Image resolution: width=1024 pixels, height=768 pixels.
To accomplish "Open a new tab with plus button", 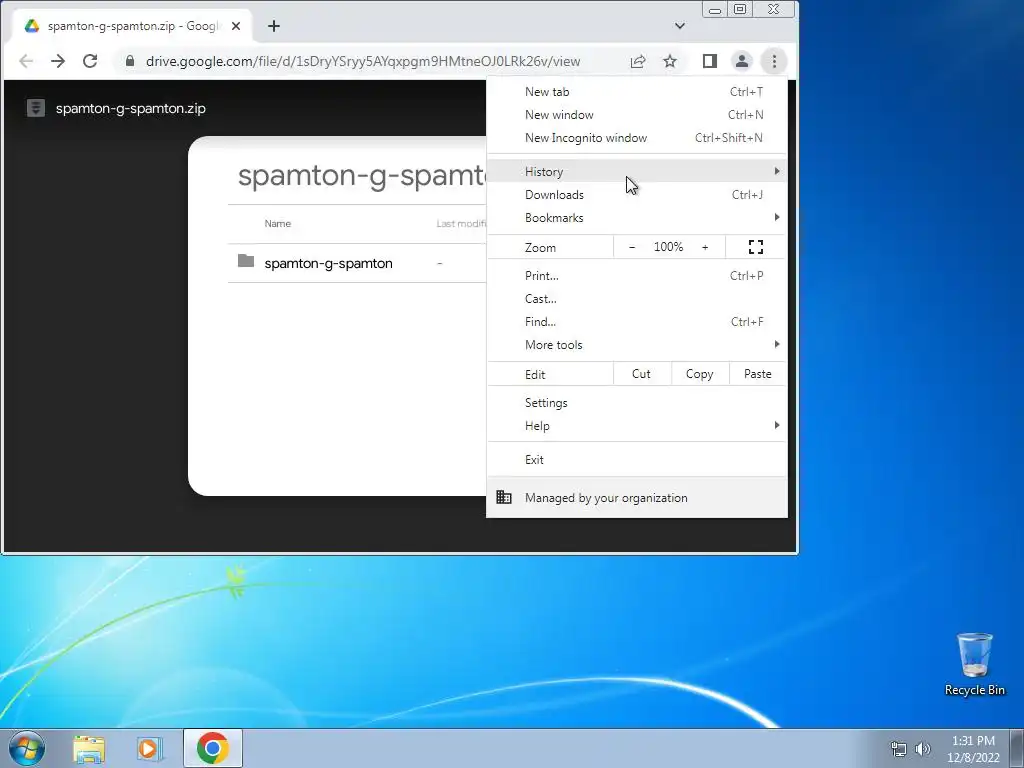I will coord(274,26).
